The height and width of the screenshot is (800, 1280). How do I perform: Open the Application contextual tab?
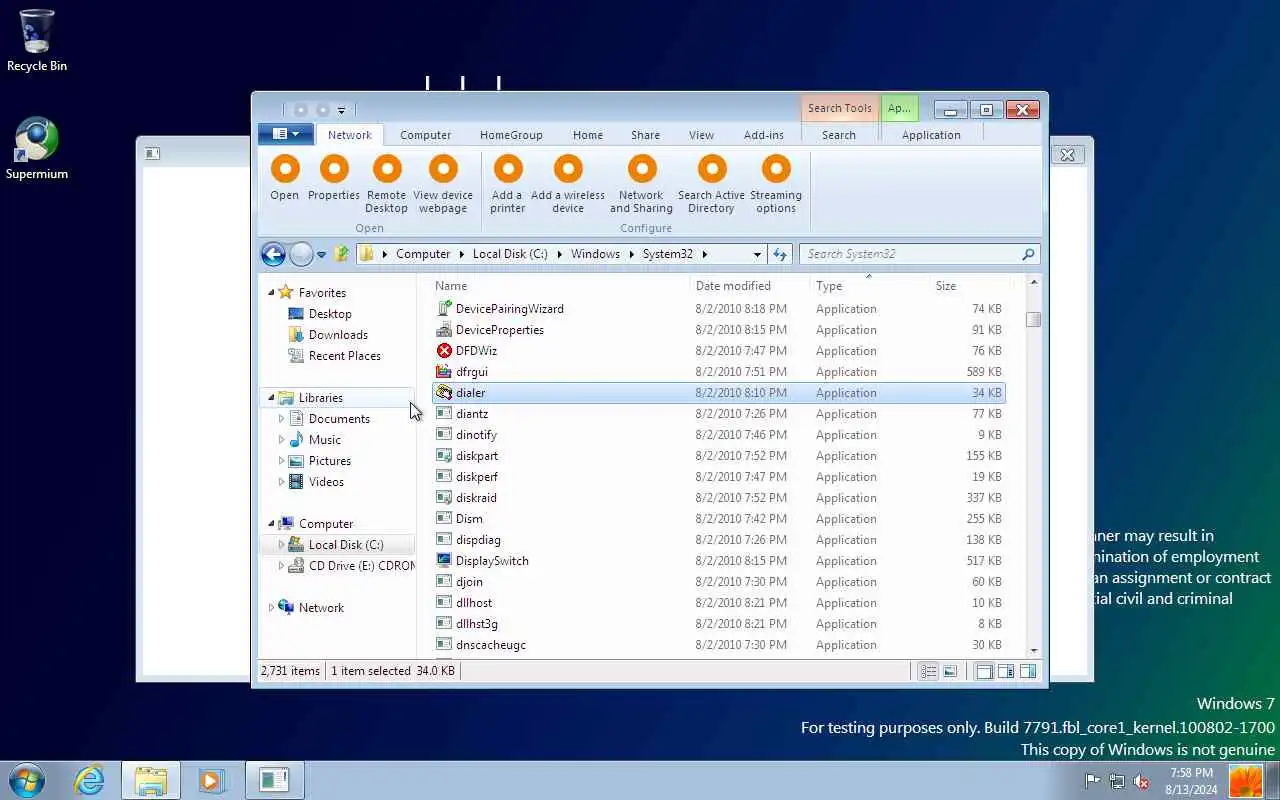(x=931, y=135)
